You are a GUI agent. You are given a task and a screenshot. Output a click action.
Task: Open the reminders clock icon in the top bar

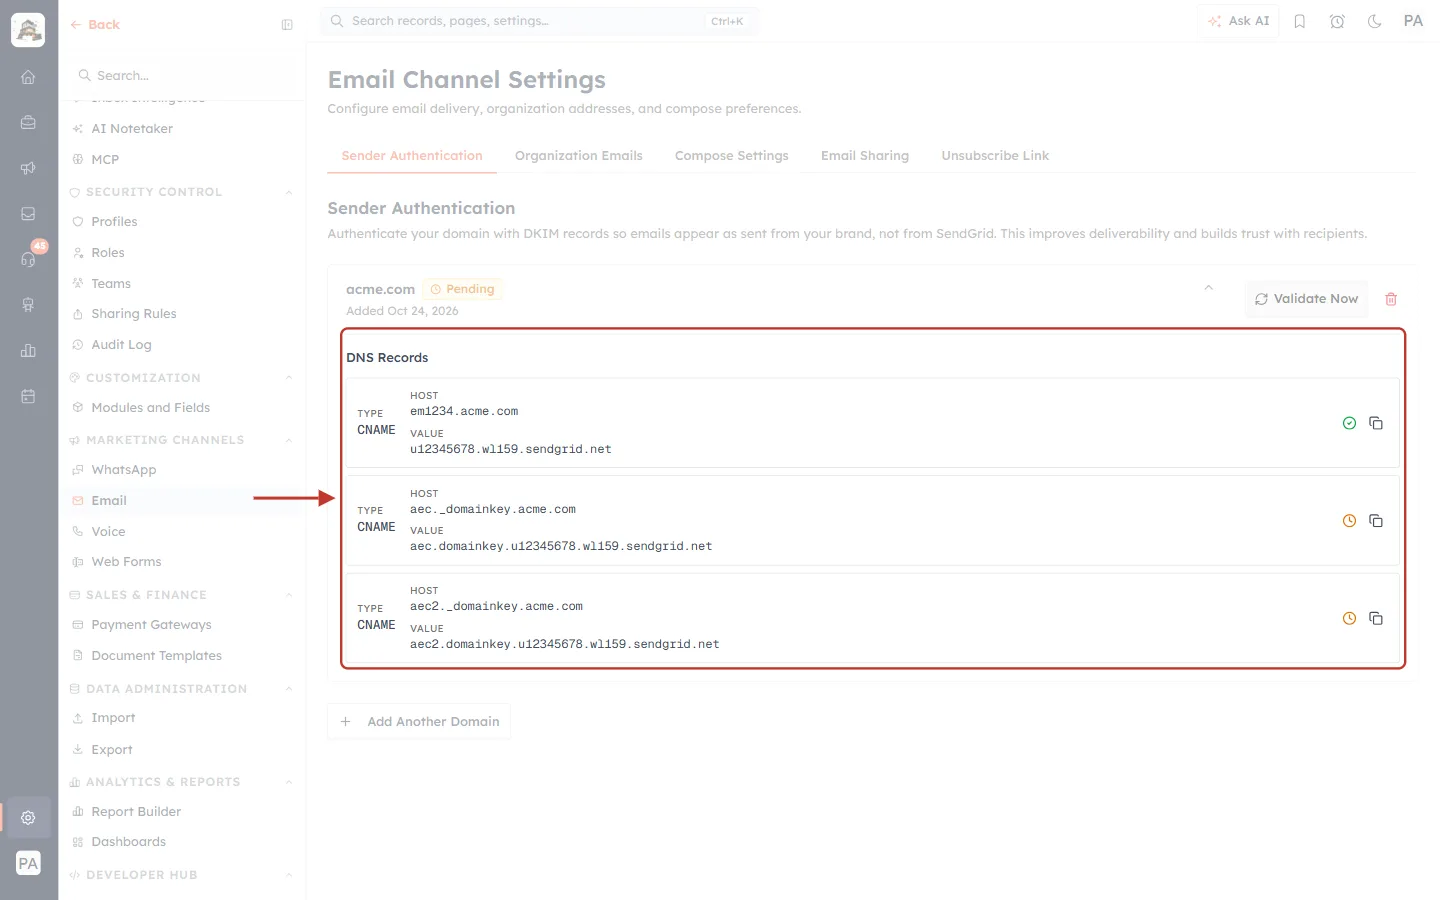pyautogui.click(x=1337, y=21)
